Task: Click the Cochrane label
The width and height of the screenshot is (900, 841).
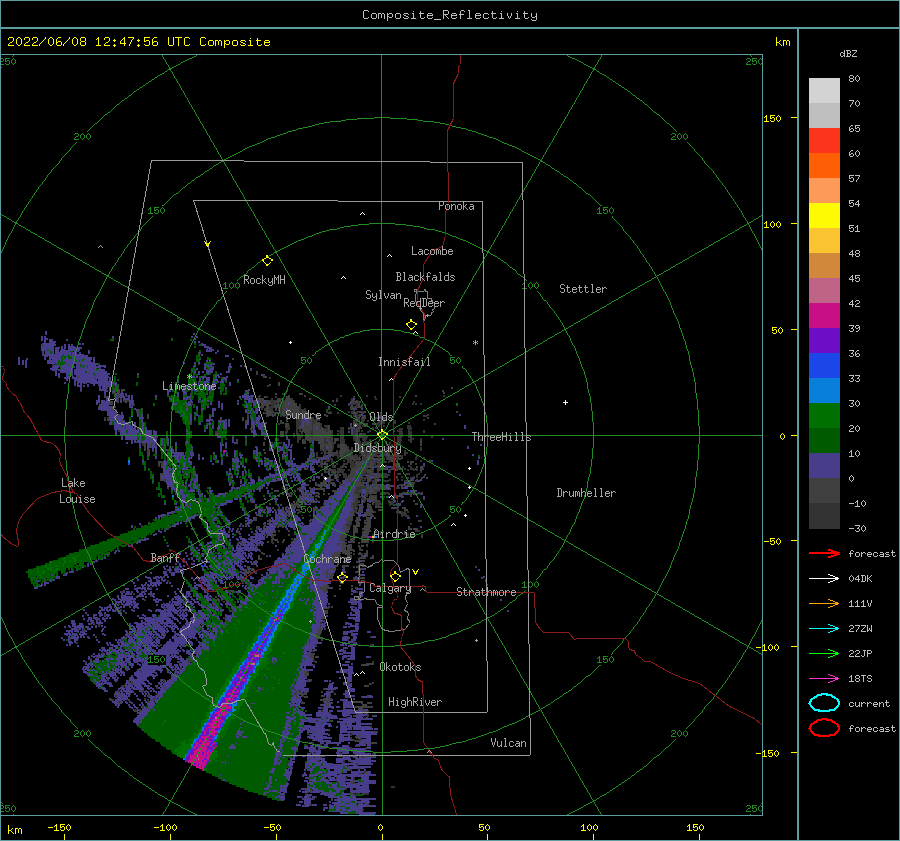Action: [x=327, y=559]
